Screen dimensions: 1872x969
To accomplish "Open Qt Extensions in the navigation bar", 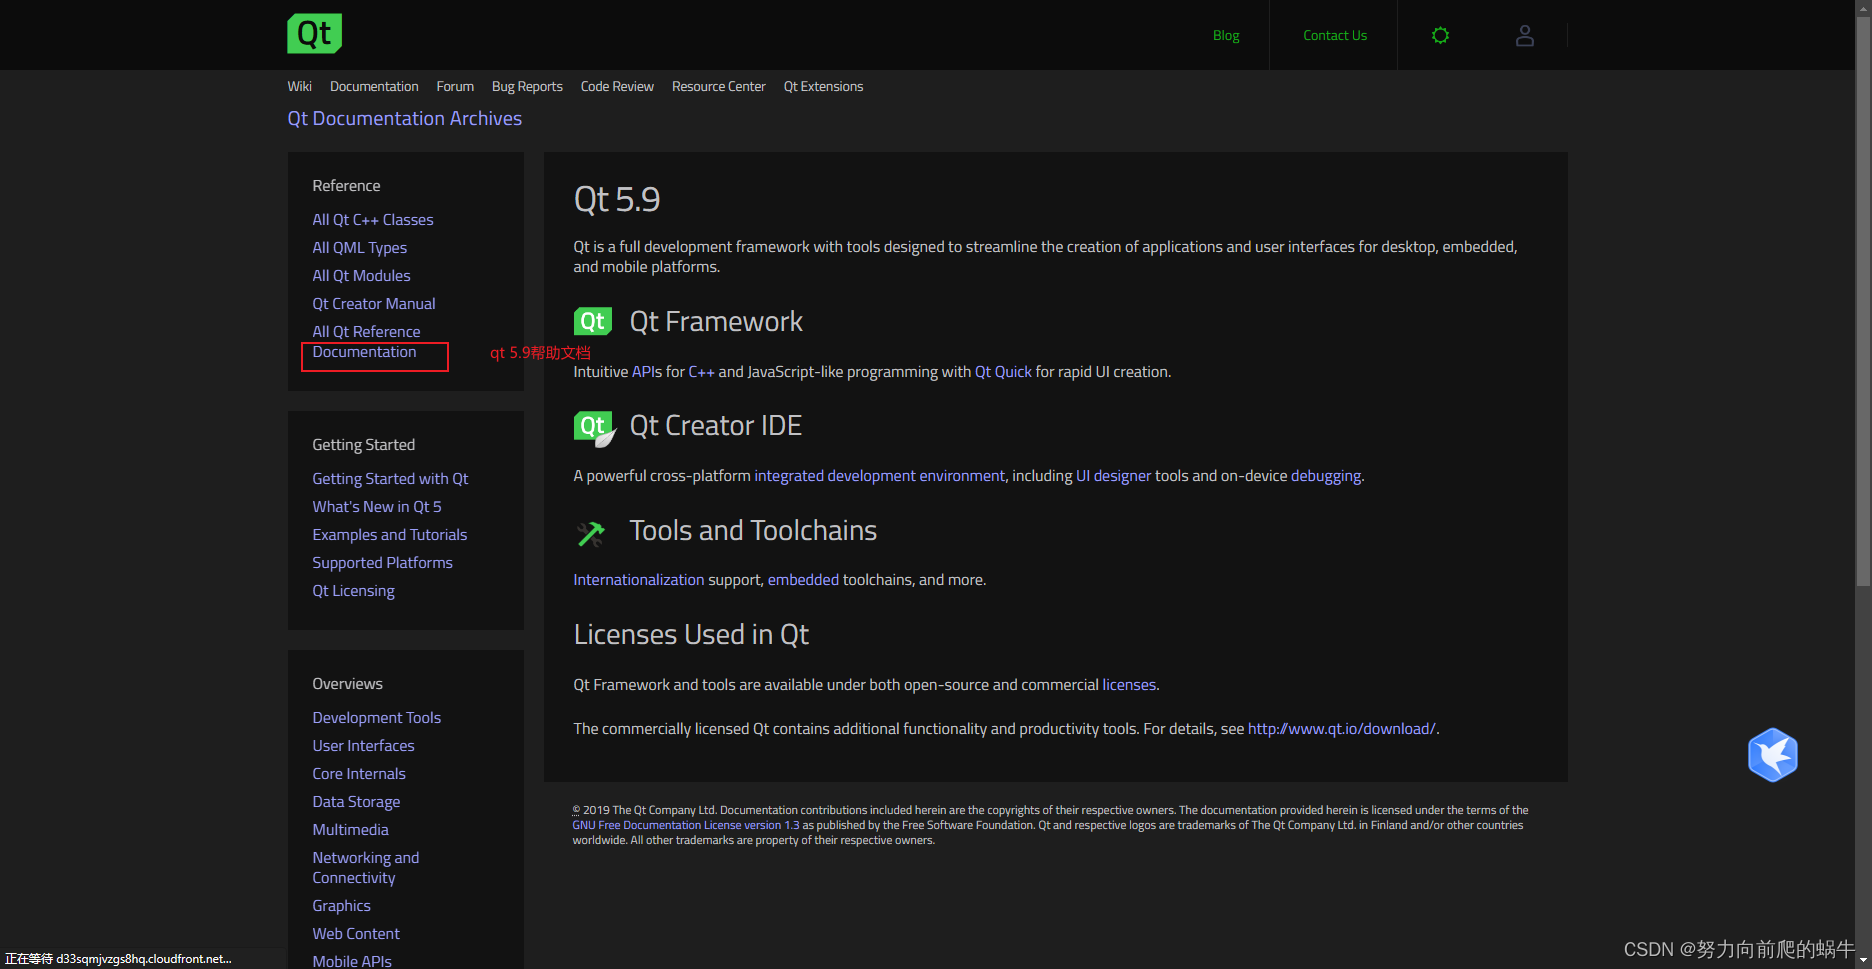I will point(823,86).
